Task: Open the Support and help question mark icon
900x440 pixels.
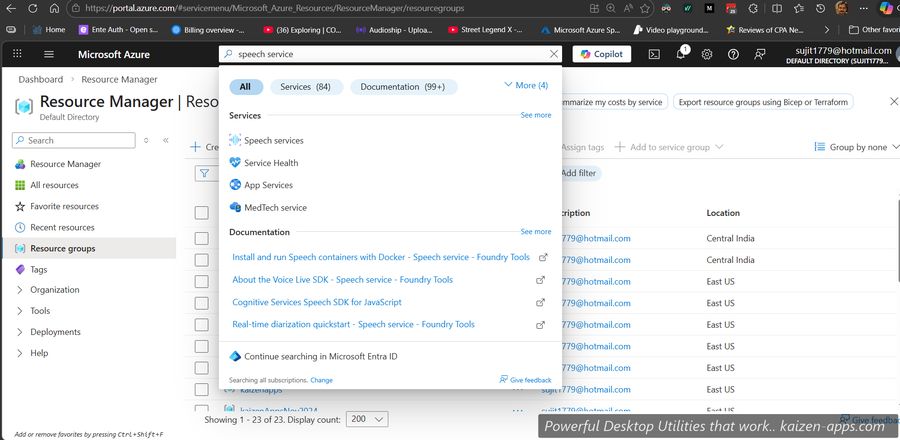Action: coord(733,54)
